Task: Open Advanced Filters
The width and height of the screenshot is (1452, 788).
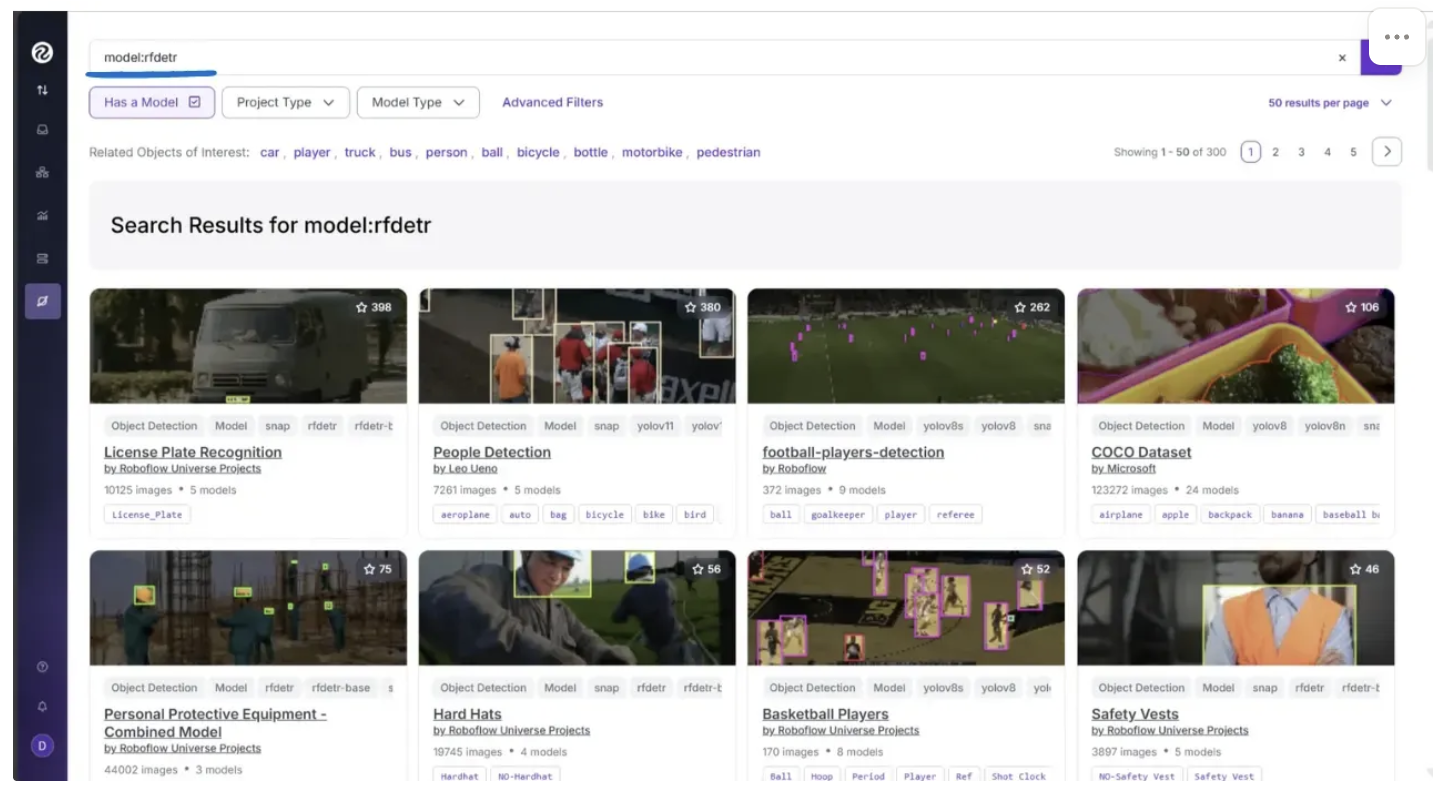Action: point(552,102)
